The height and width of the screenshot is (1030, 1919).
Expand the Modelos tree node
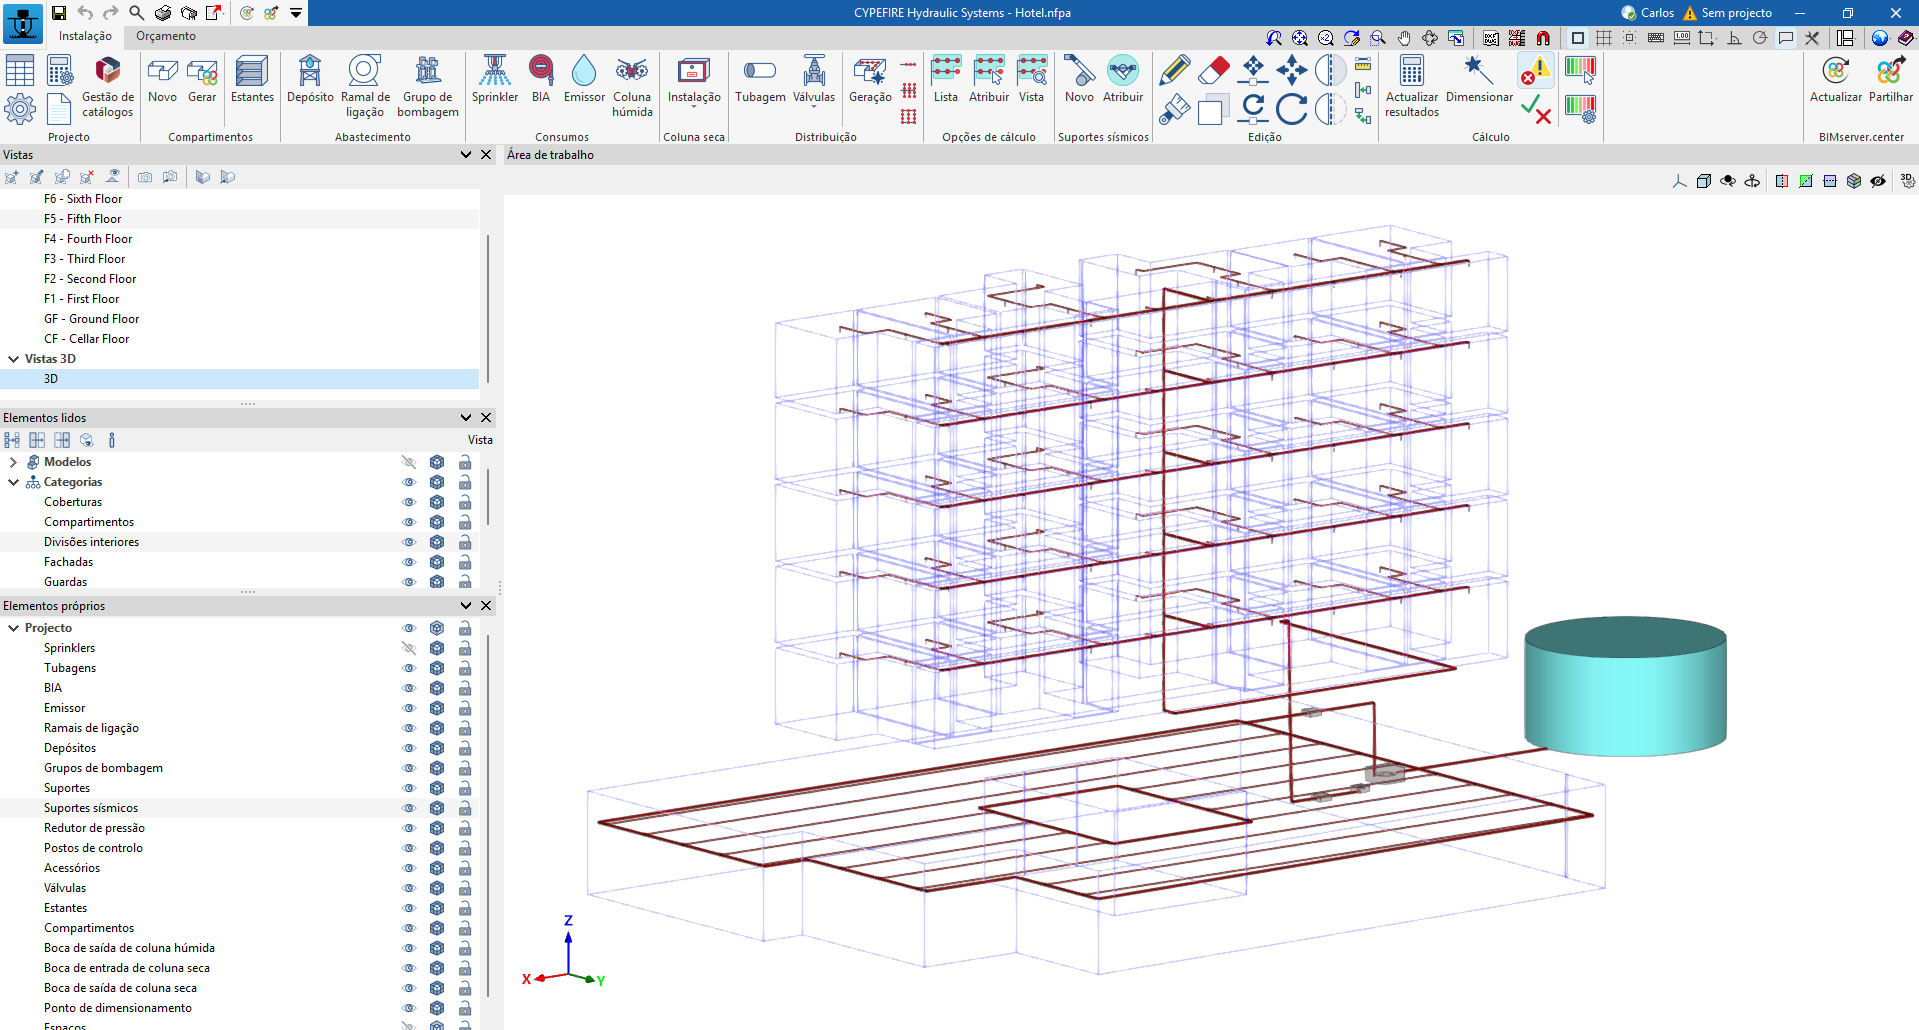click(13, 462)
